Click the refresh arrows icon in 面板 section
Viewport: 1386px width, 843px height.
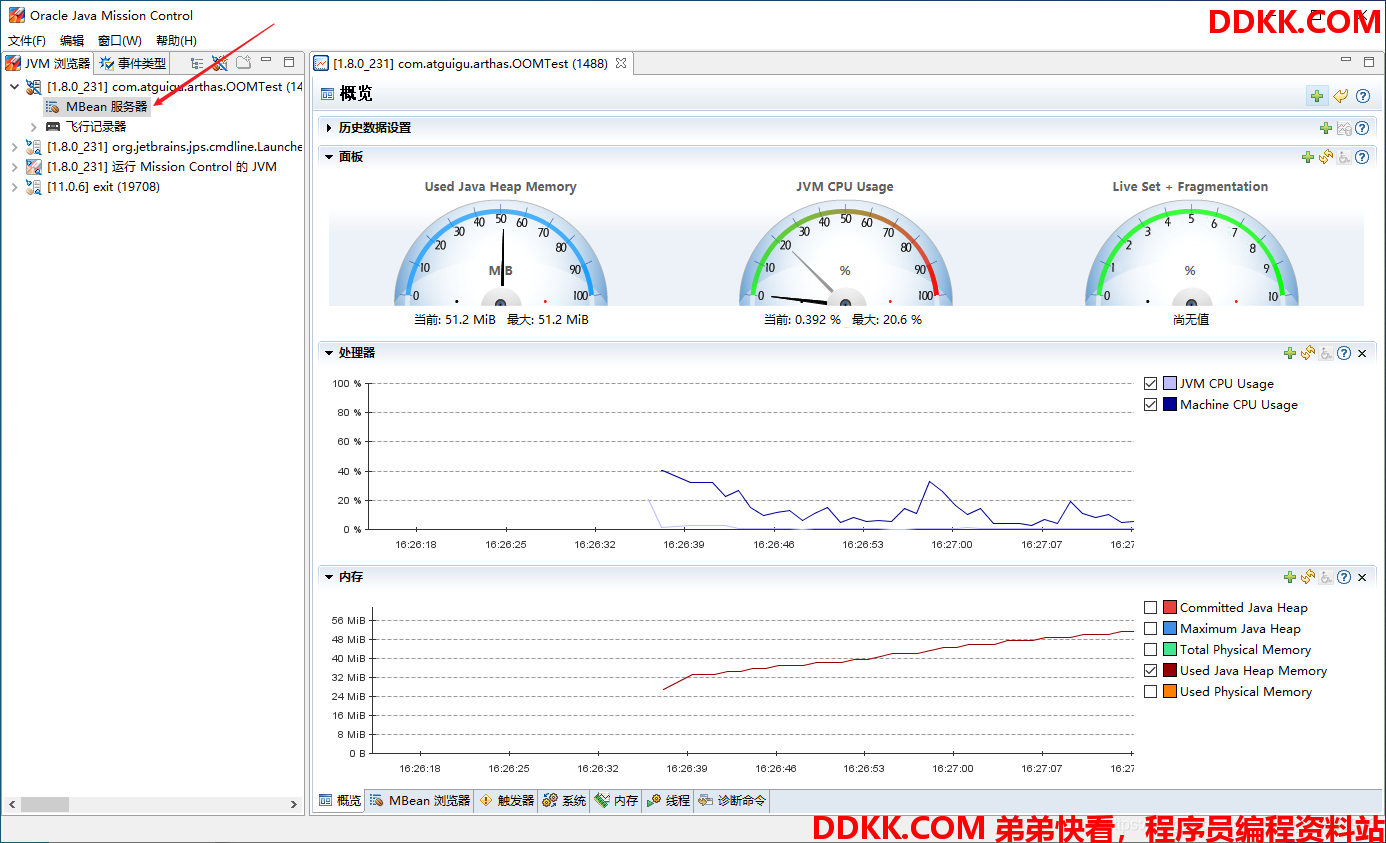pyautogui.click(x=1326, y=157)
